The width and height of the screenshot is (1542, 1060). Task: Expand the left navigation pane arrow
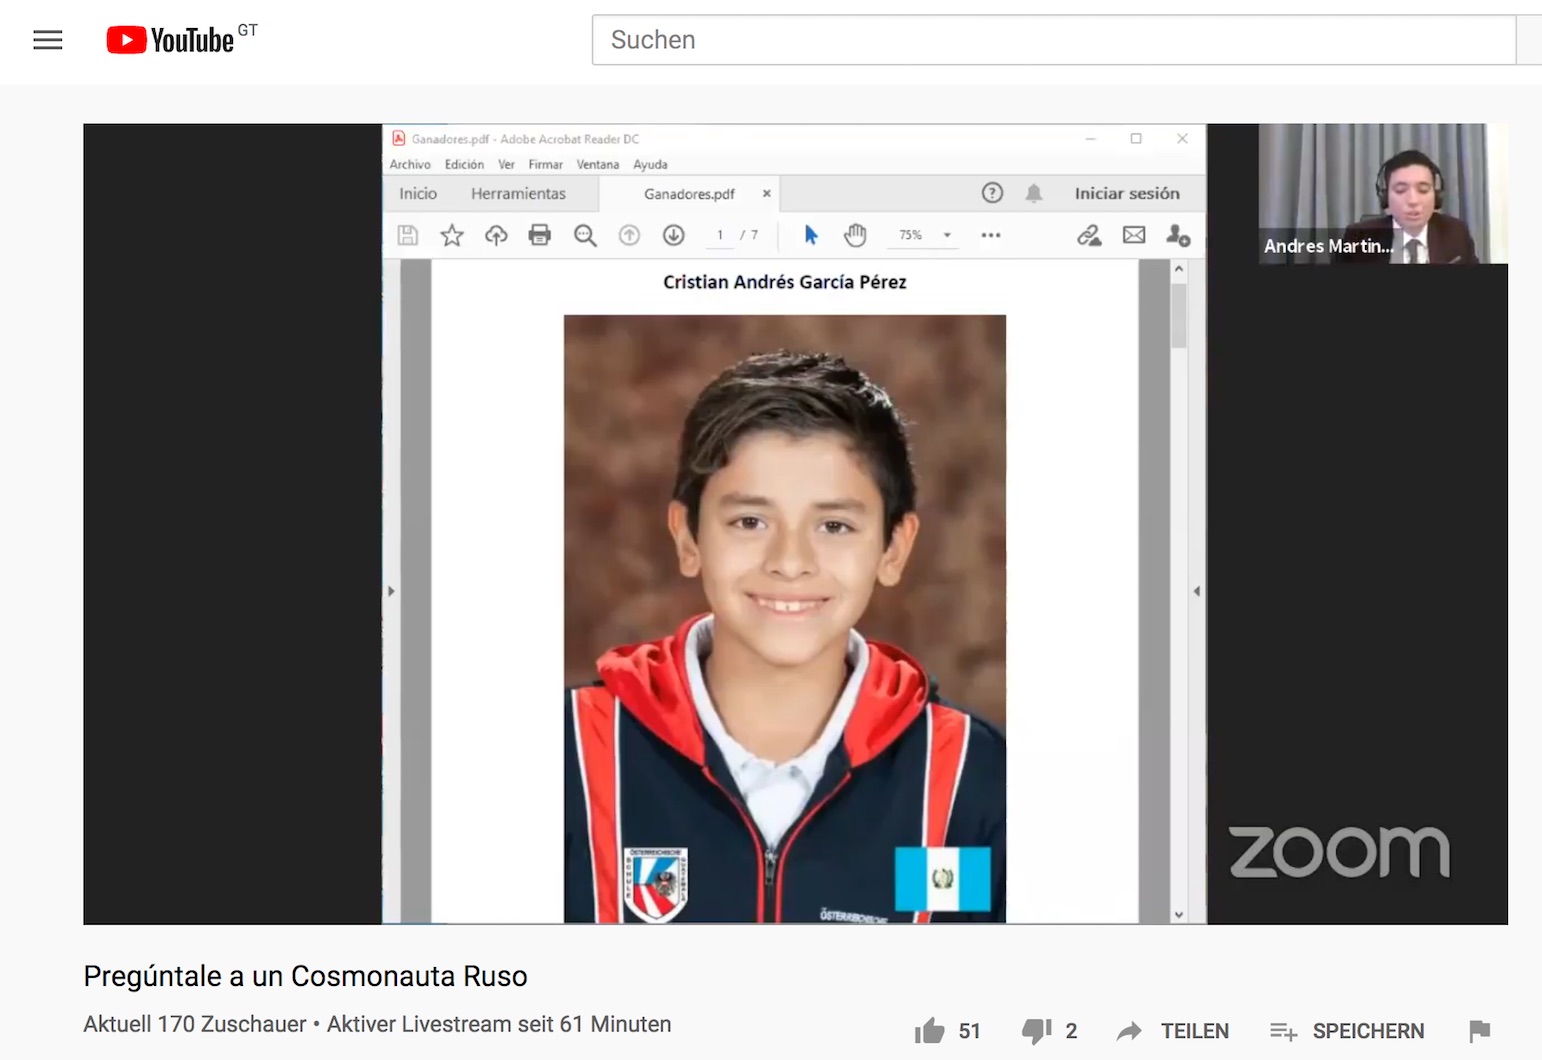coord(391,591)
